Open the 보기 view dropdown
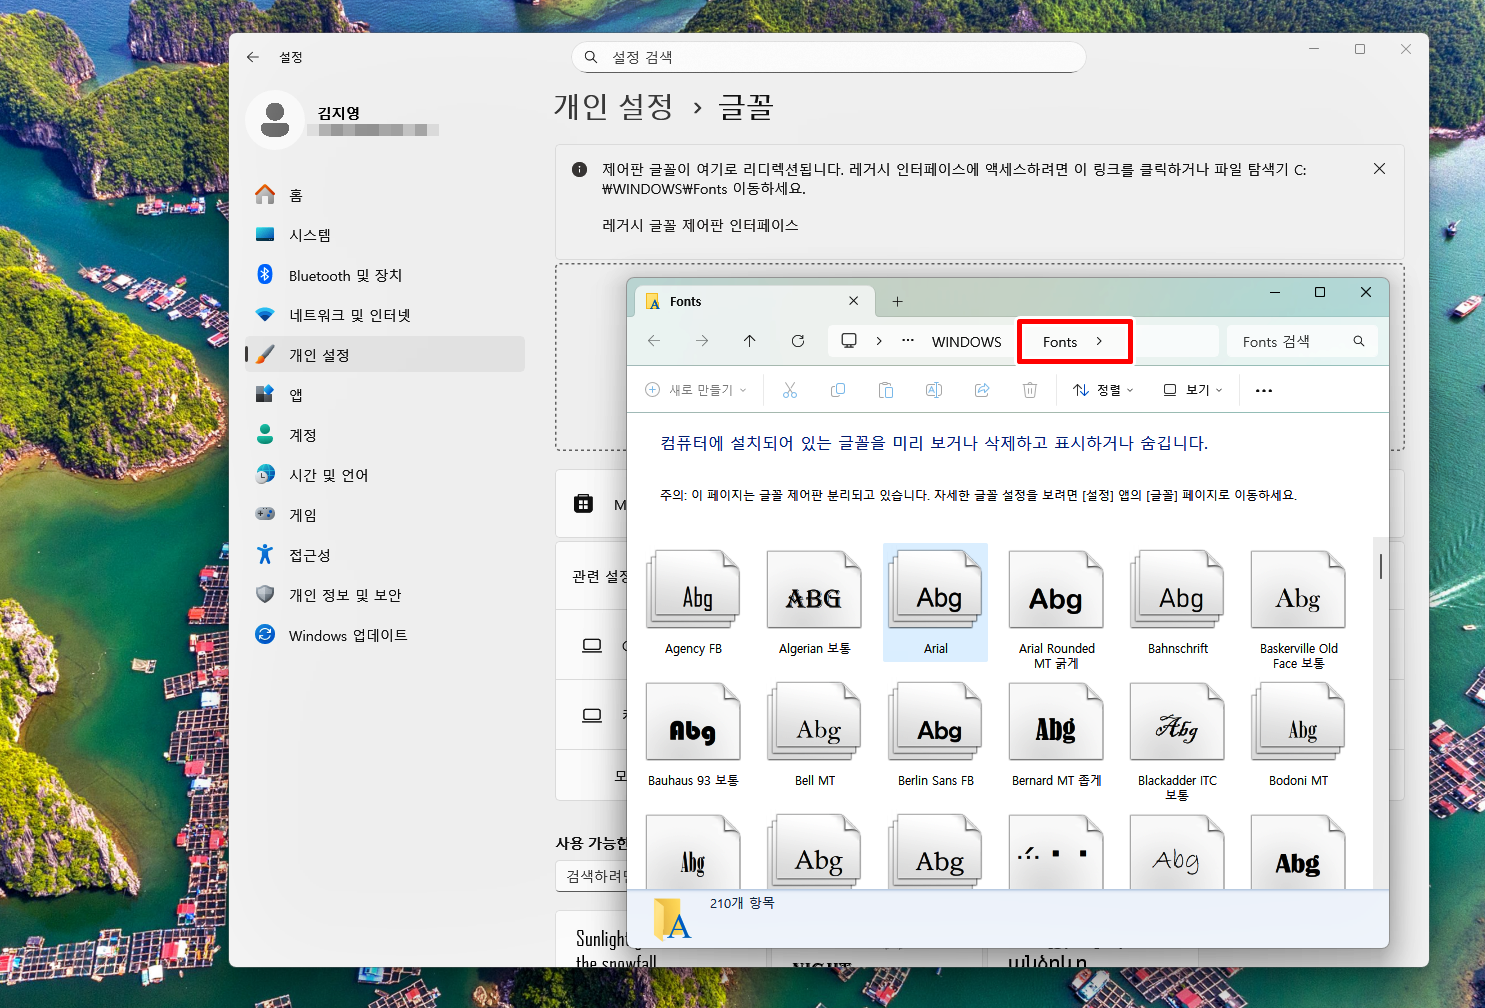Image resolution: width=1485 pixels, height=1008 pixels. pyautogui.click(x=1192, y=390)
